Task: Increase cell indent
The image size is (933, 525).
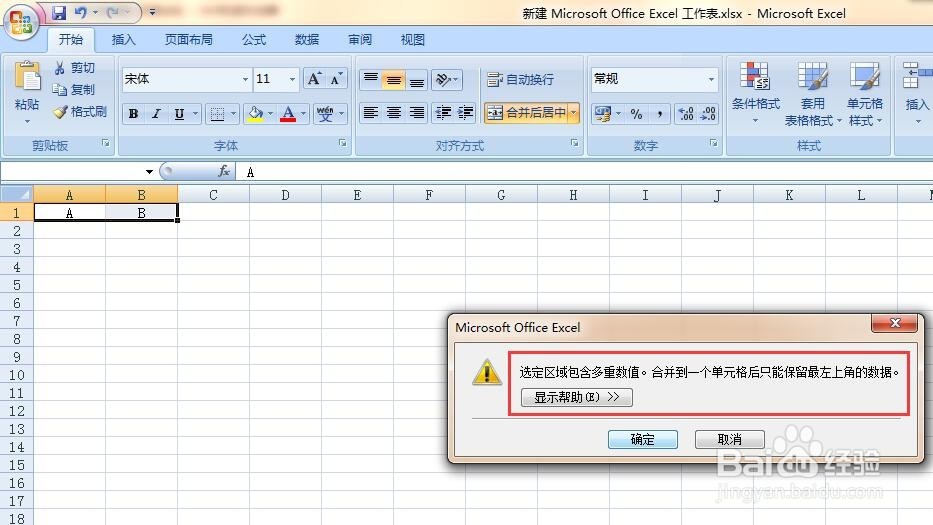Action: pos(465,112)
